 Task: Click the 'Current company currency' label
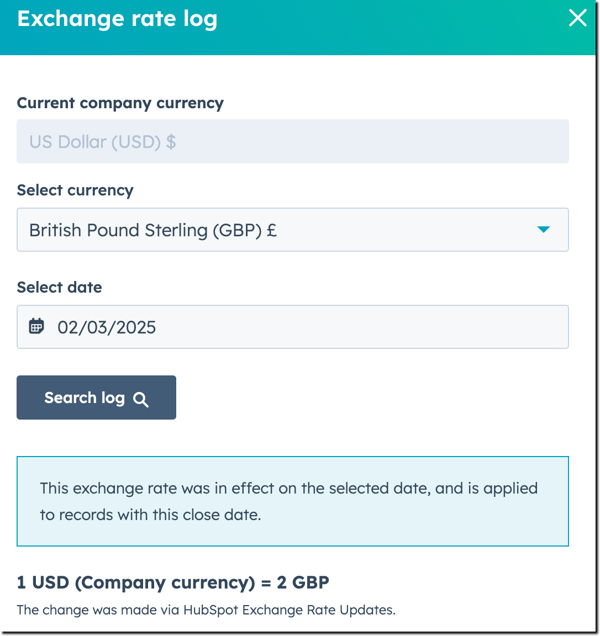120,103
